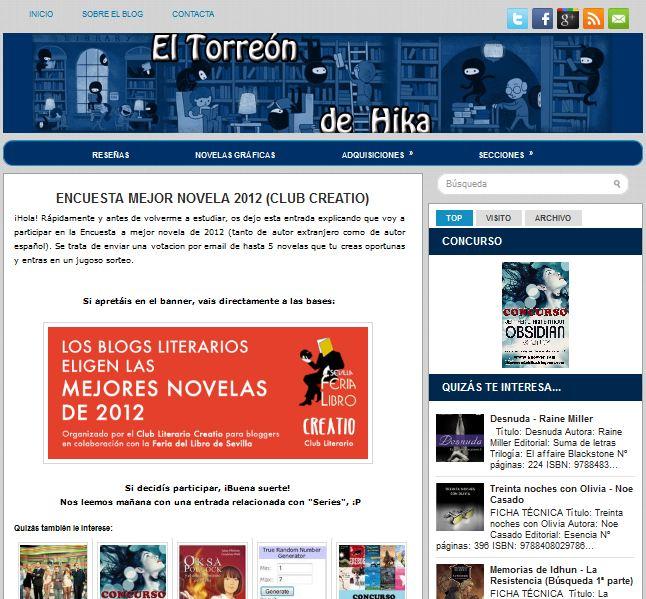The image size is (646, 599).
Task: Open SOBRE EL BLOG page
Action: click(x=112, y=14)
